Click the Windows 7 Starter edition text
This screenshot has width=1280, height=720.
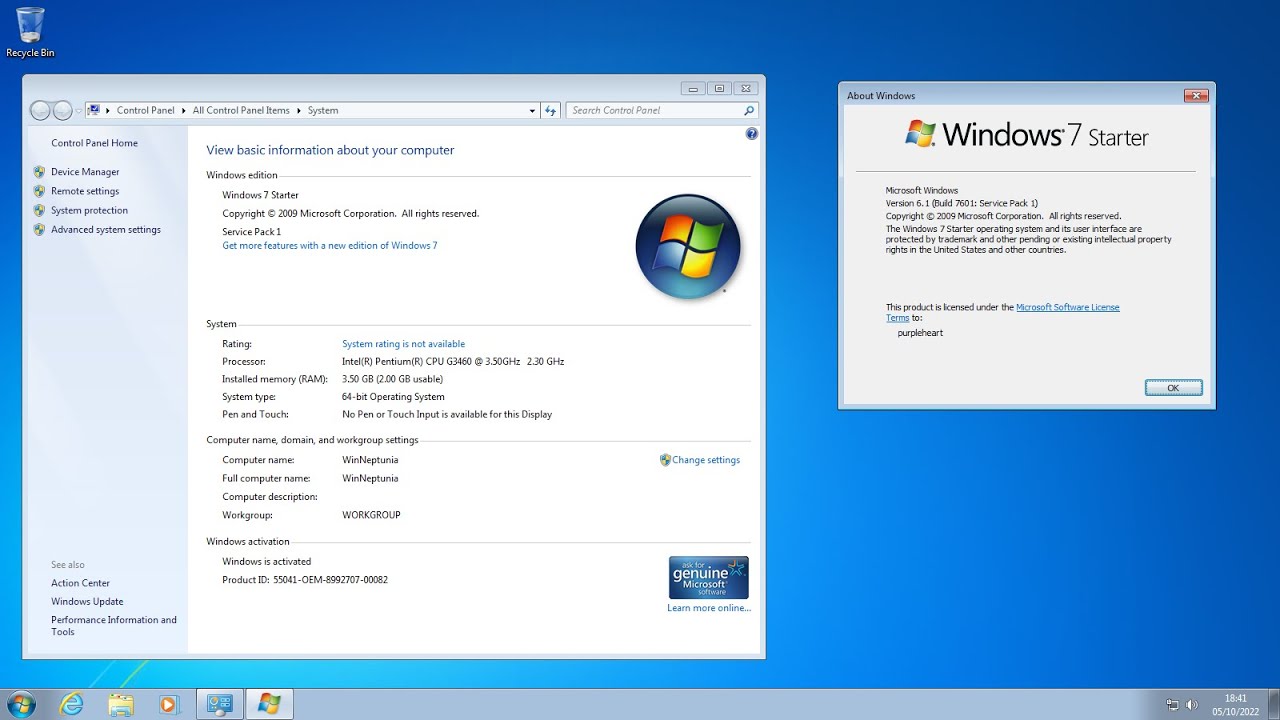(260, 195)
